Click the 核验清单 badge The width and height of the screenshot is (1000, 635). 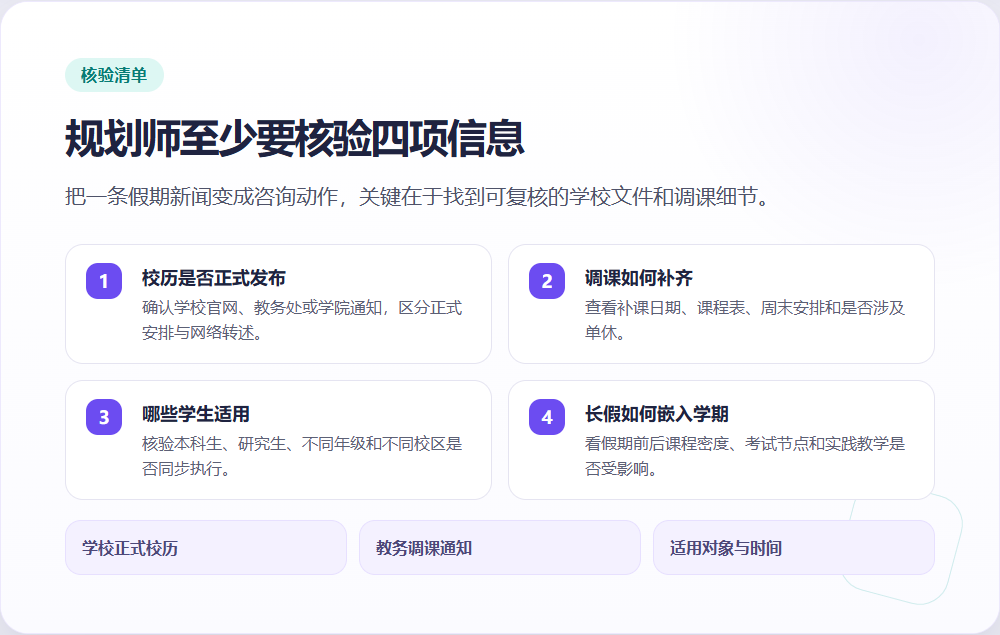pyautogui.click(x=114, y=75)
